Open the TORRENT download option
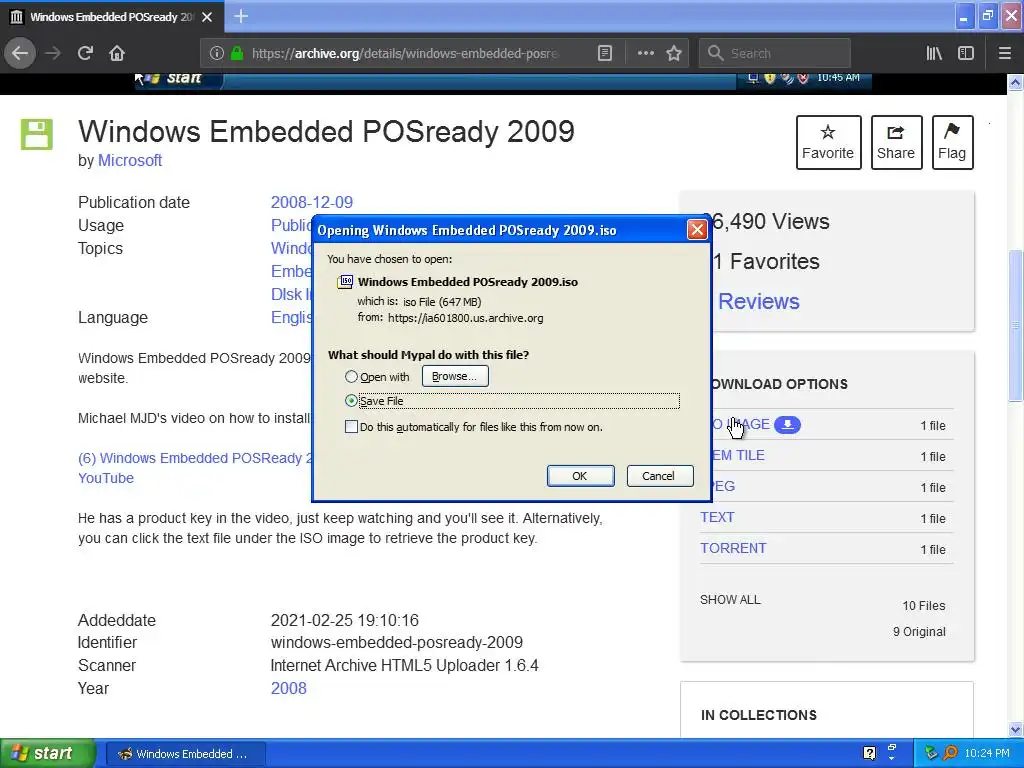The height and width of the screenshot is (768, 1024). click(x=733, y=548)
